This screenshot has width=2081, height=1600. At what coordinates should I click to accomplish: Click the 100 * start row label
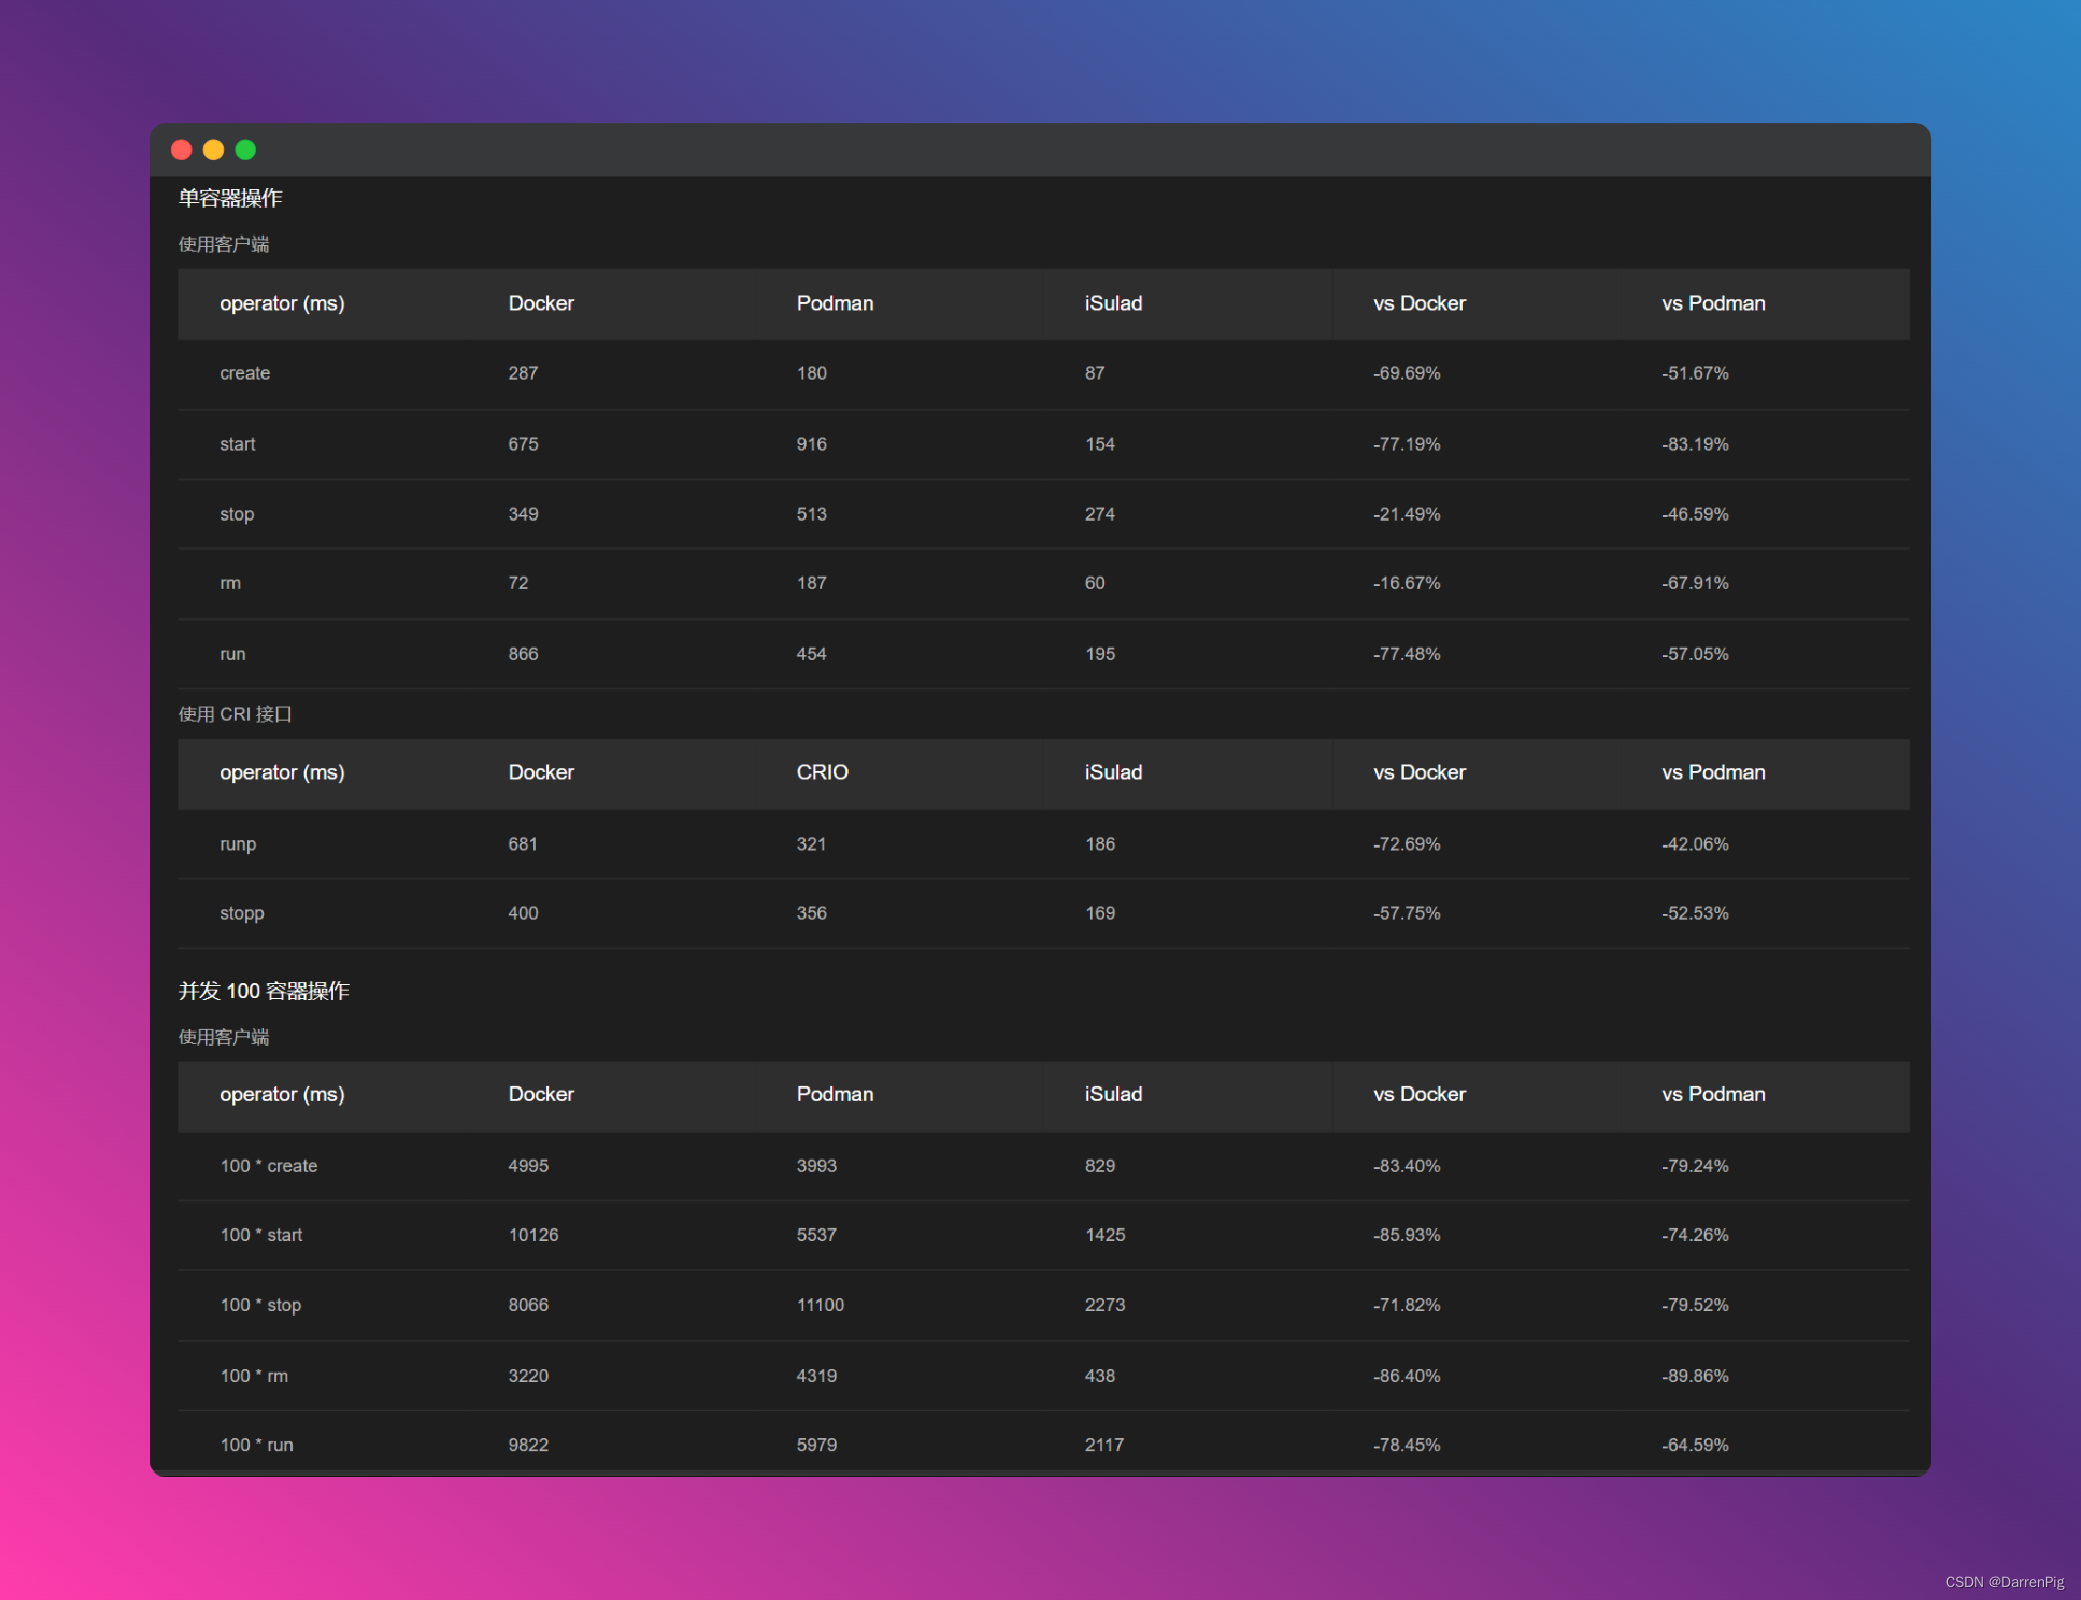point(261,1235)
